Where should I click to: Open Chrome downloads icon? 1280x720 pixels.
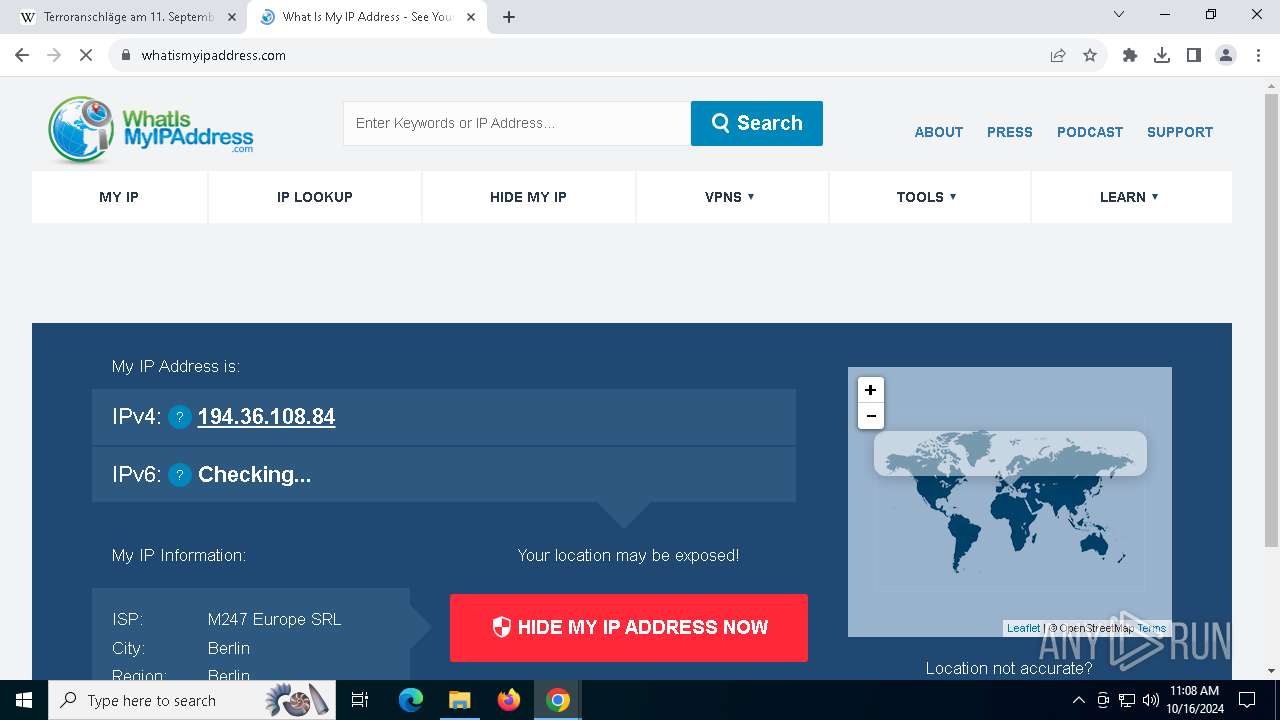click(1162, 55)
